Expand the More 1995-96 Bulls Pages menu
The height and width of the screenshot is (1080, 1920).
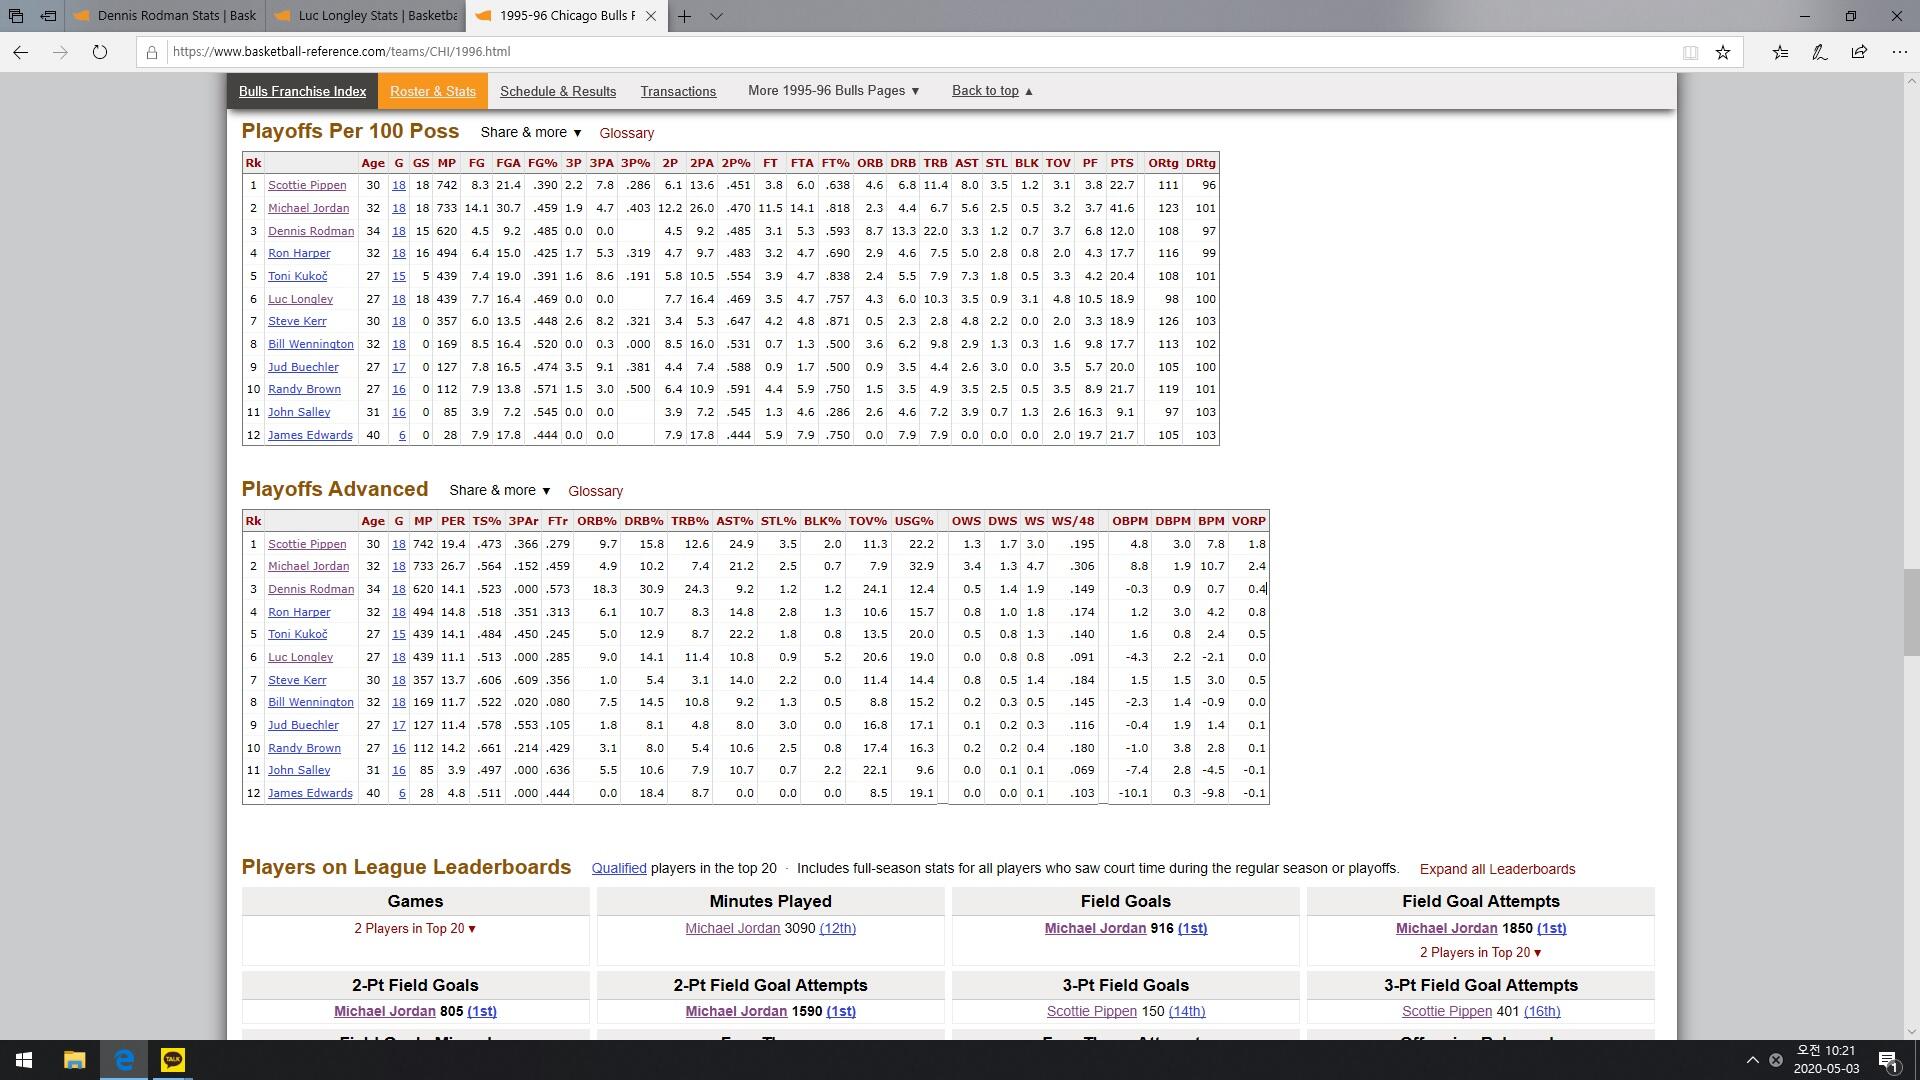[833, 91]
